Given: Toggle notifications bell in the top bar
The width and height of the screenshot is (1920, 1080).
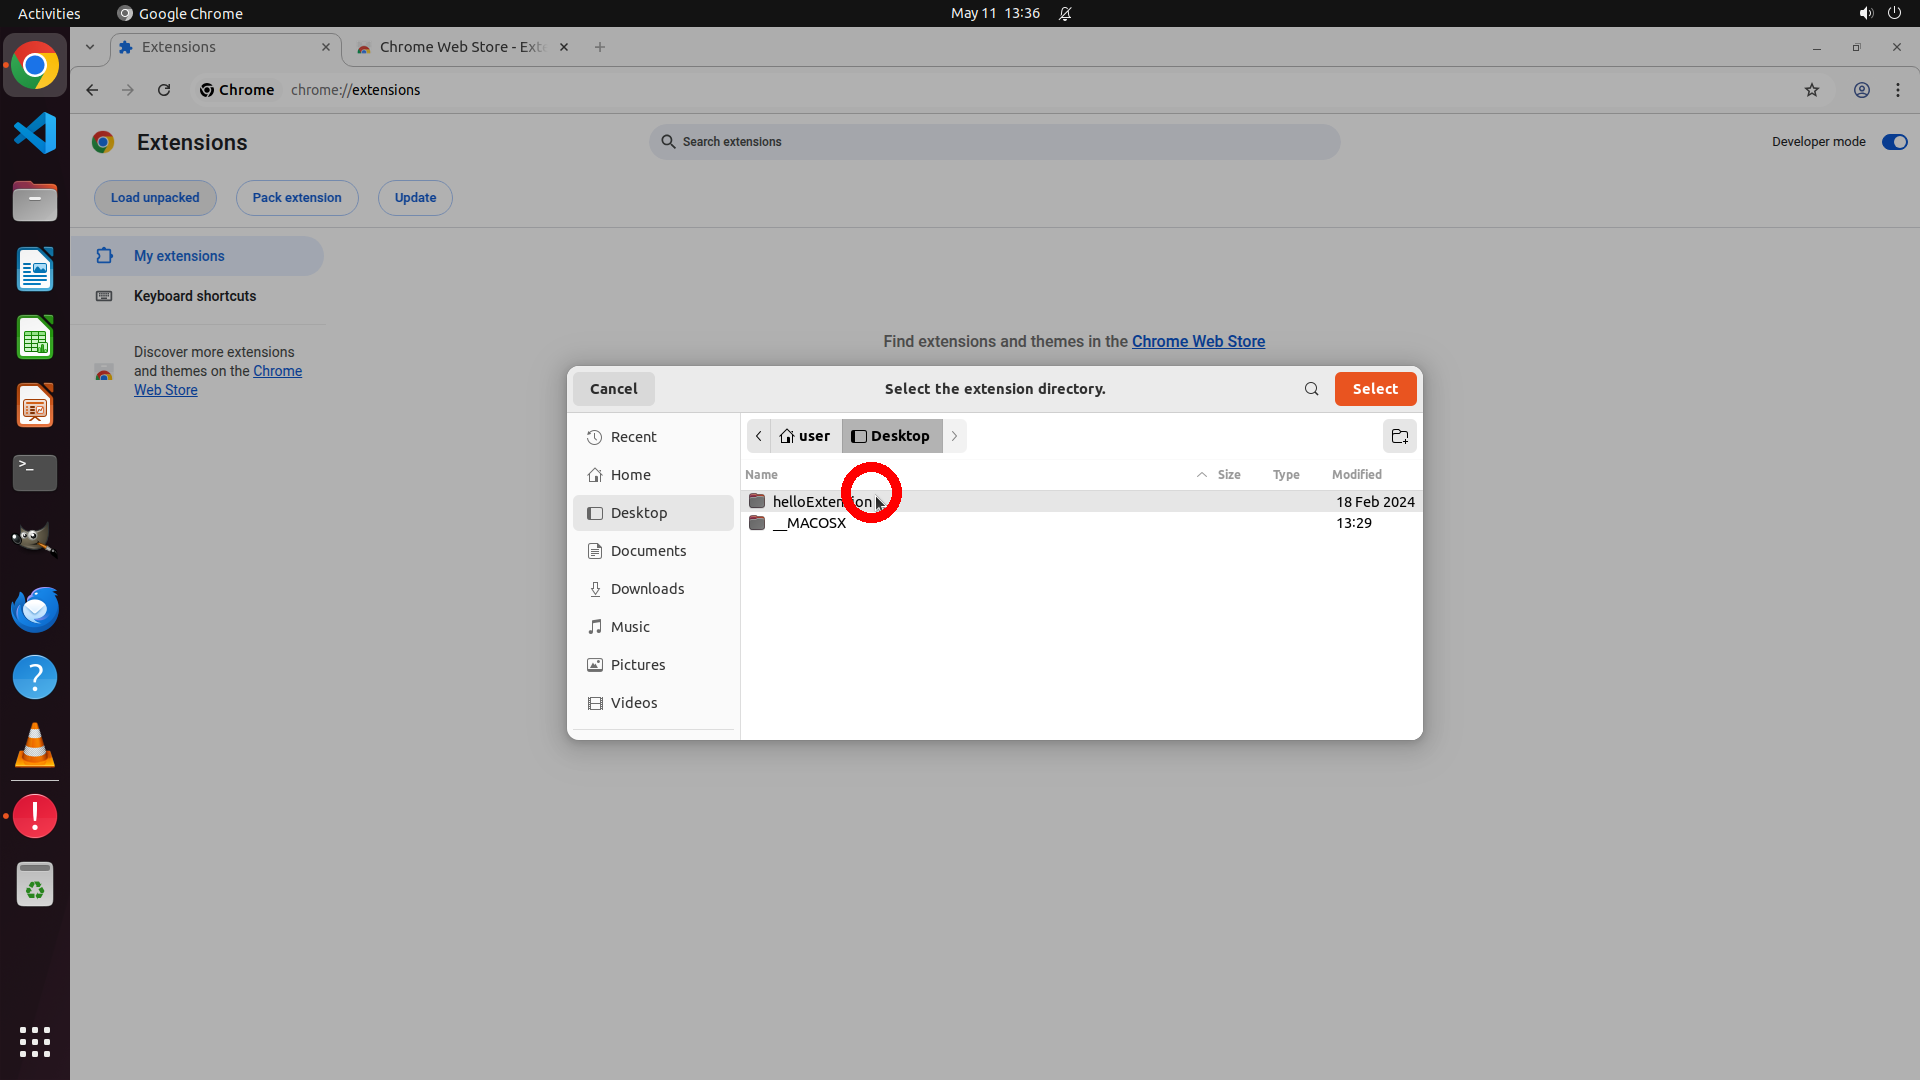Looking at the screenshot, I should tap(1065, 13).
